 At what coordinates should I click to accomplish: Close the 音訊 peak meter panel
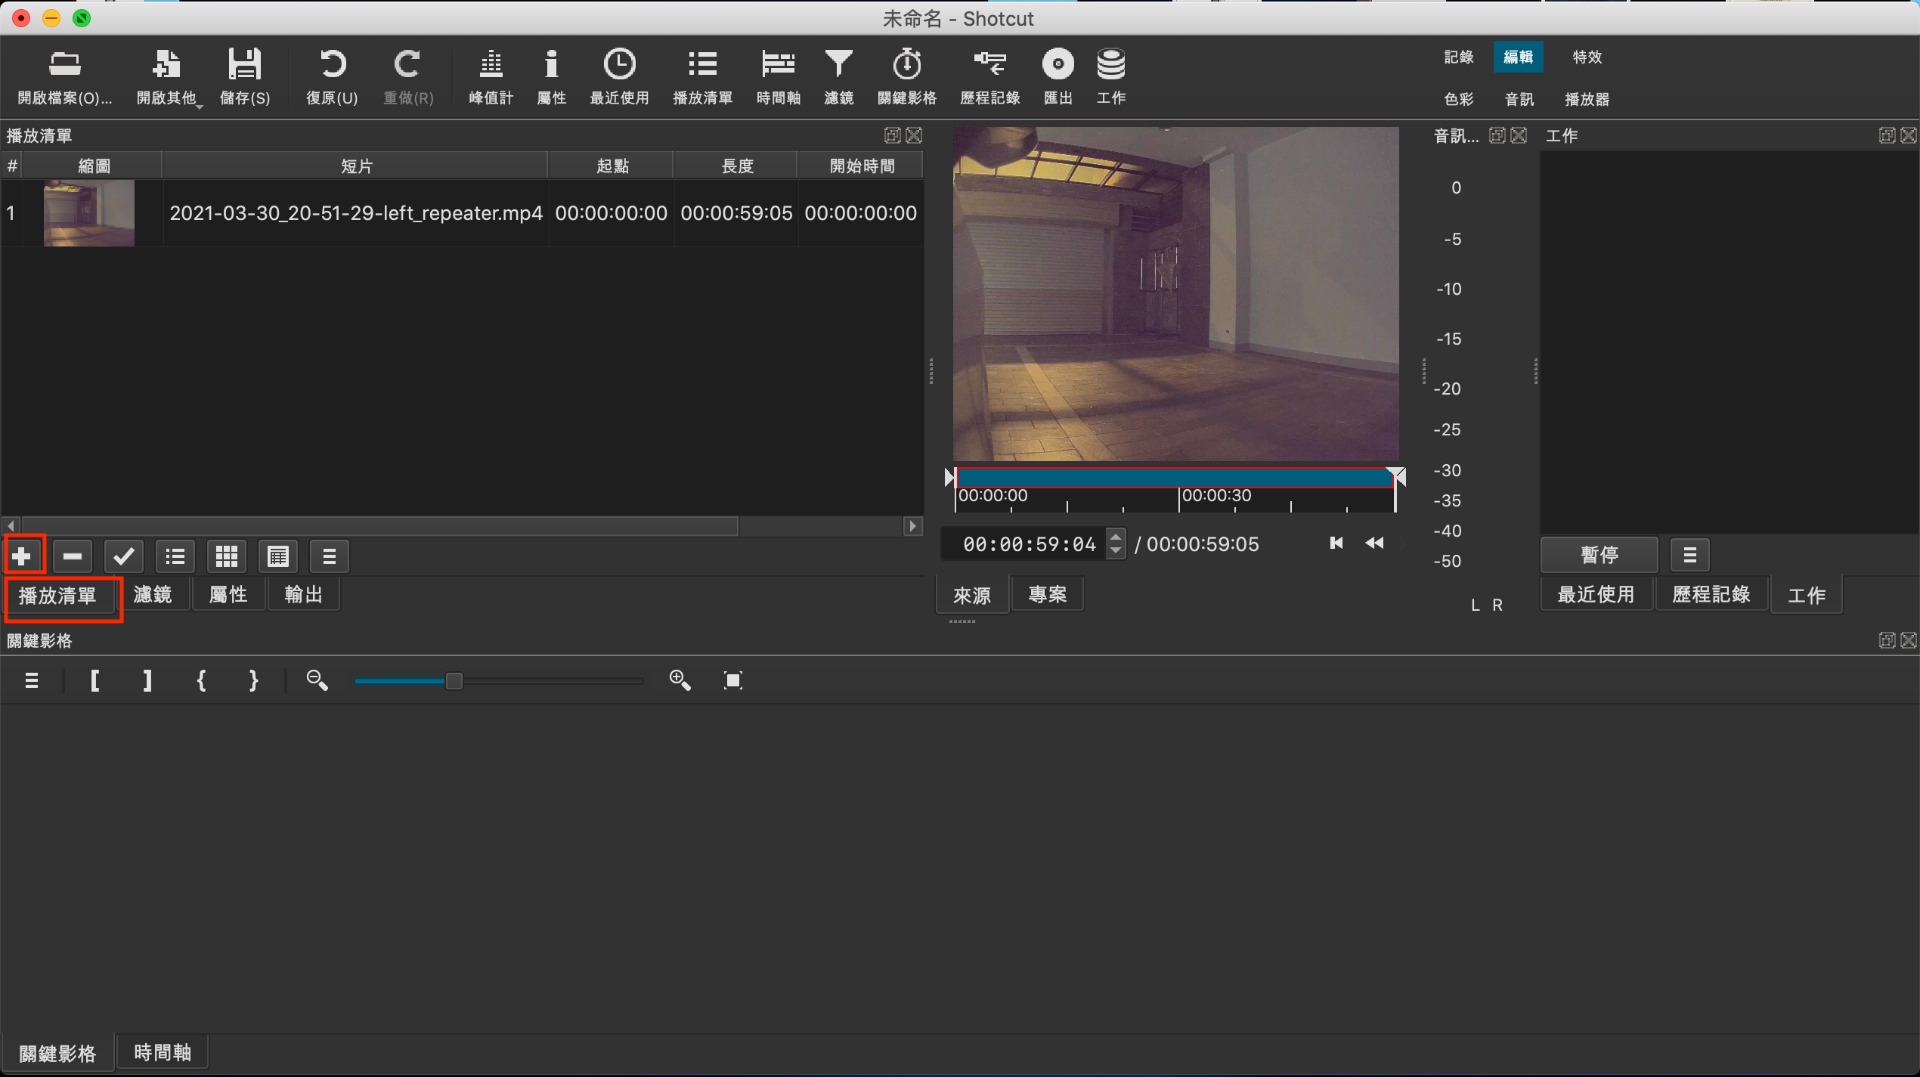[1518, 135]
